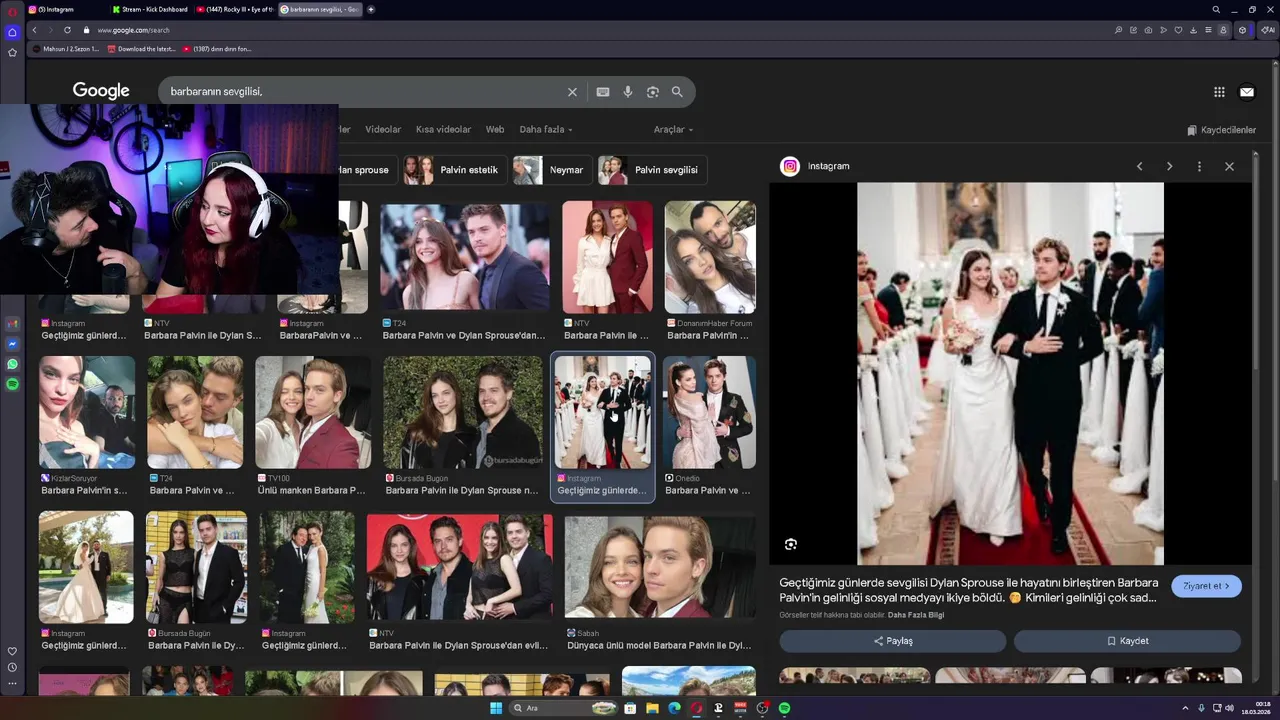Select the Palvin sevgilisi filter chip
The height and width of the screenshot is (720, 1280).
coord(652,170)
